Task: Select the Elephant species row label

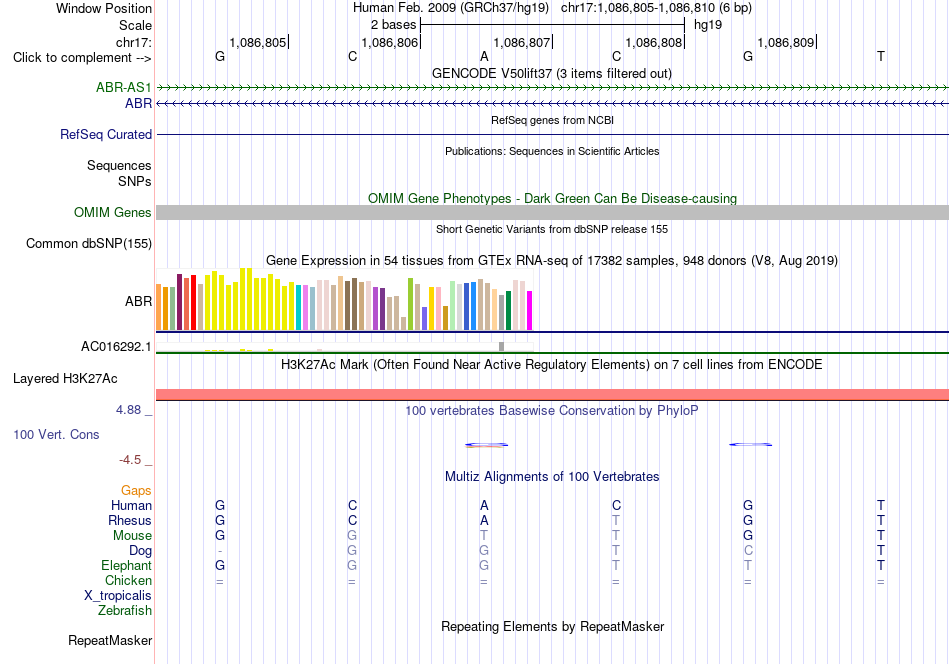Action: pos(127,565)
